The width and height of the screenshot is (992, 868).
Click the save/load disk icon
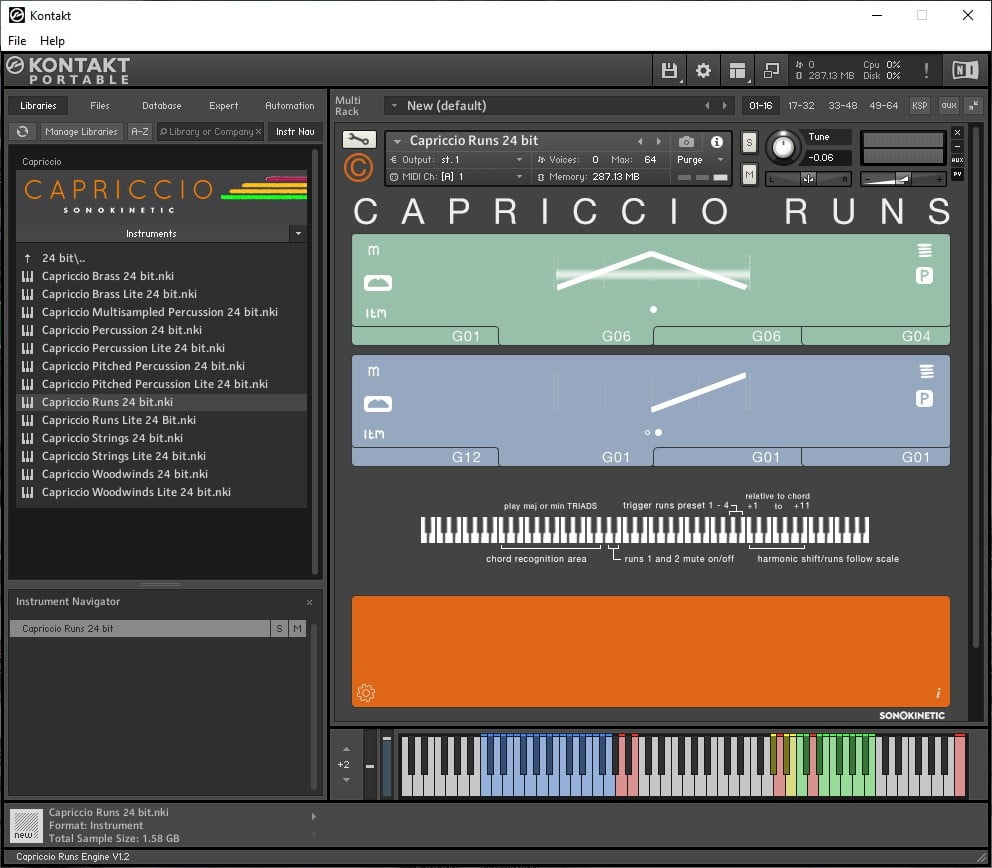point(669,70)
